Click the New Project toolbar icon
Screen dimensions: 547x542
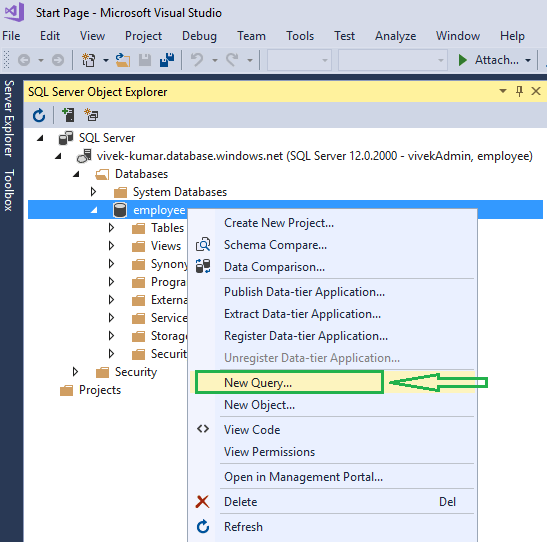(89, 60)
